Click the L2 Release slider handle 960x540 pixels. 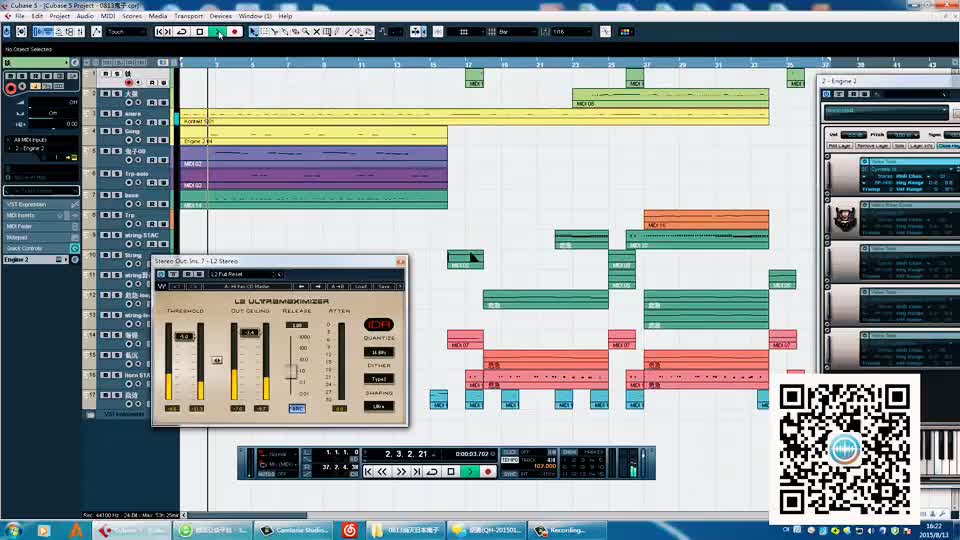click(291, 371)
